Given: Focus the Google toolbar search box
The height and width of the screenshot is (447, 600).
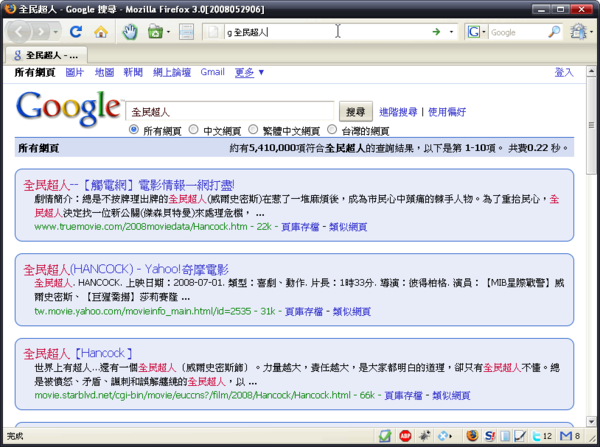Looking at the screenshot, I should (x=517, y=32).
